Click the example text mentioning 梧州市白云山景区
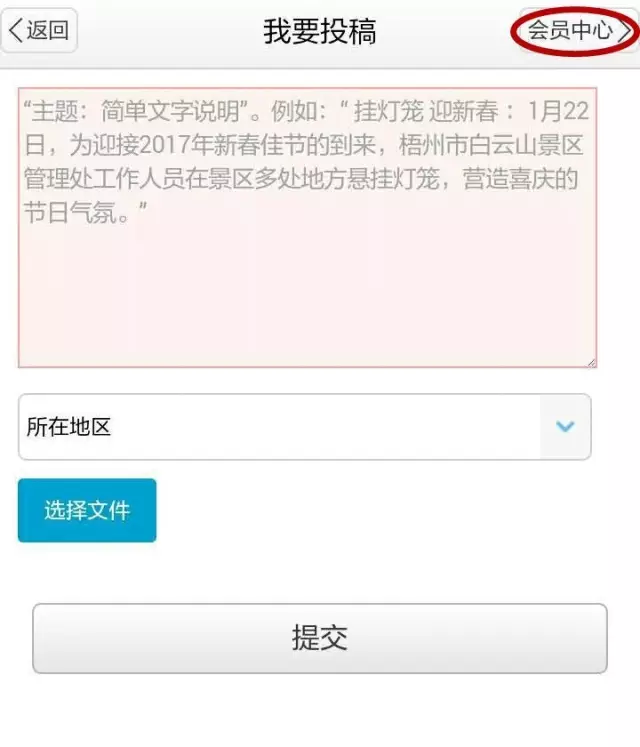Screen dimensions: 640x747 (491, 145)
